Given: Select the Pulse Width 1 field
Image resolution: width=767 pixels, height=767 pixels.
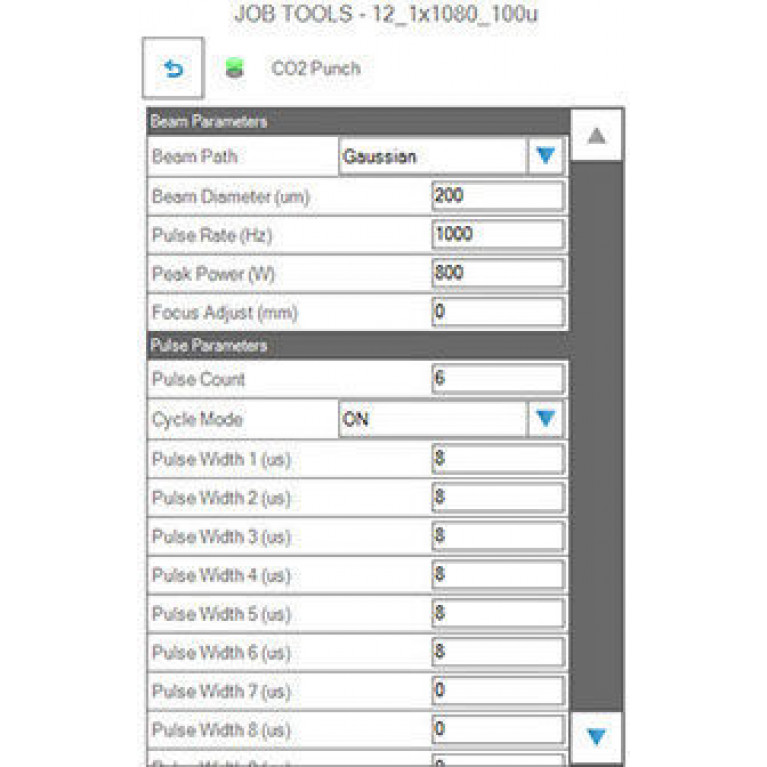Looking at the screenshot, I should point(498,459).
